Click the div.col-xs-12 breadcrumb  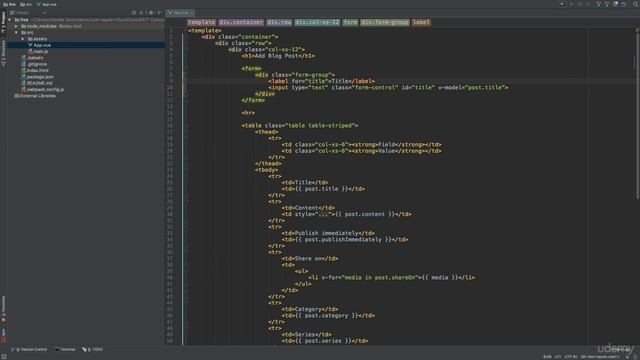pos(317,22)
